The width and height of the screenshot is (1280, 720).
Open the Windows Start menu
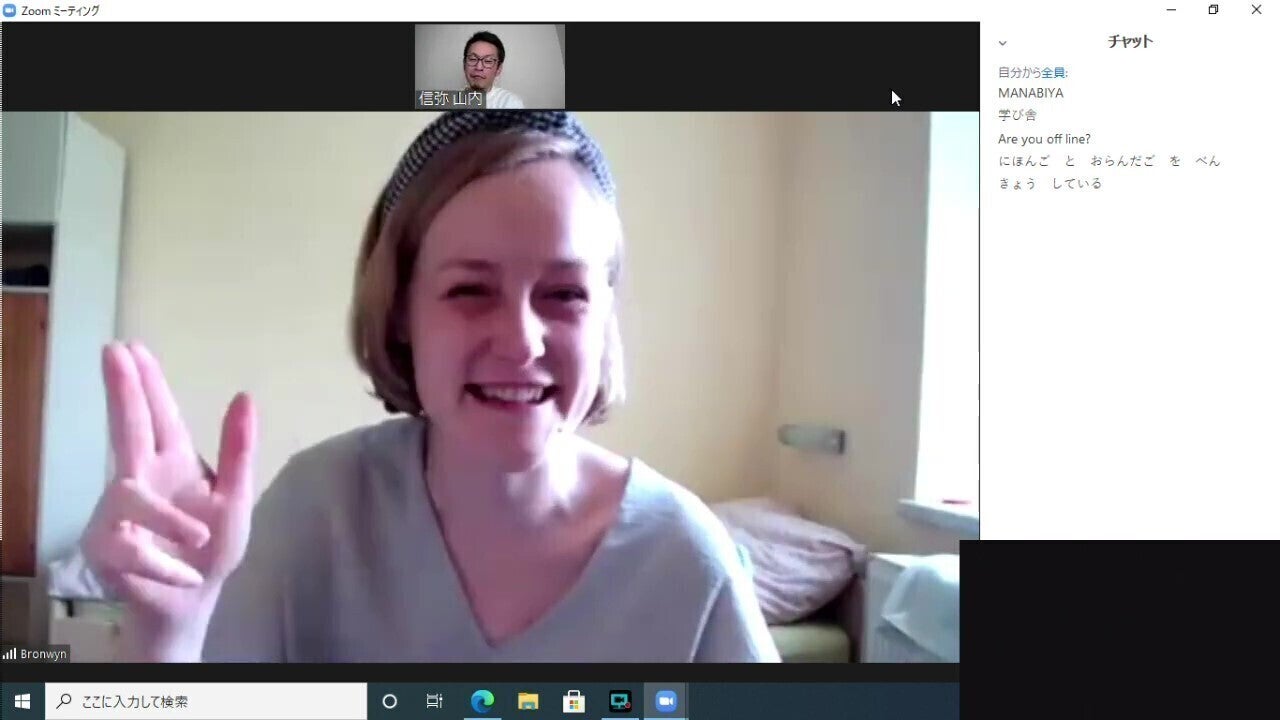coord(22,701)
